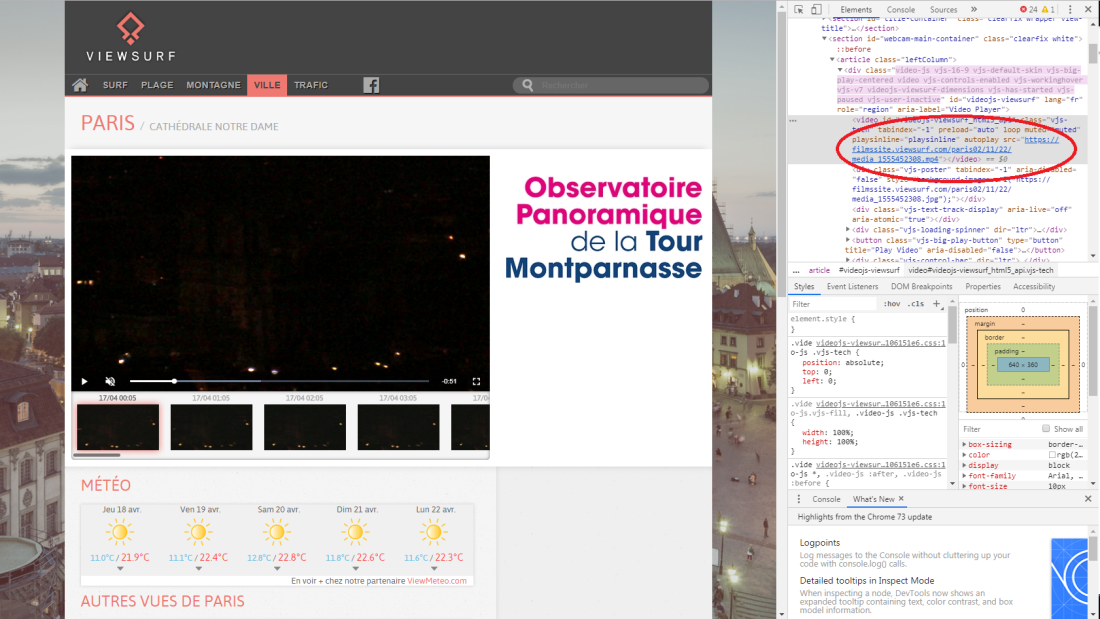
Task: Switch to the Sources tab
Action: (943, 10)
